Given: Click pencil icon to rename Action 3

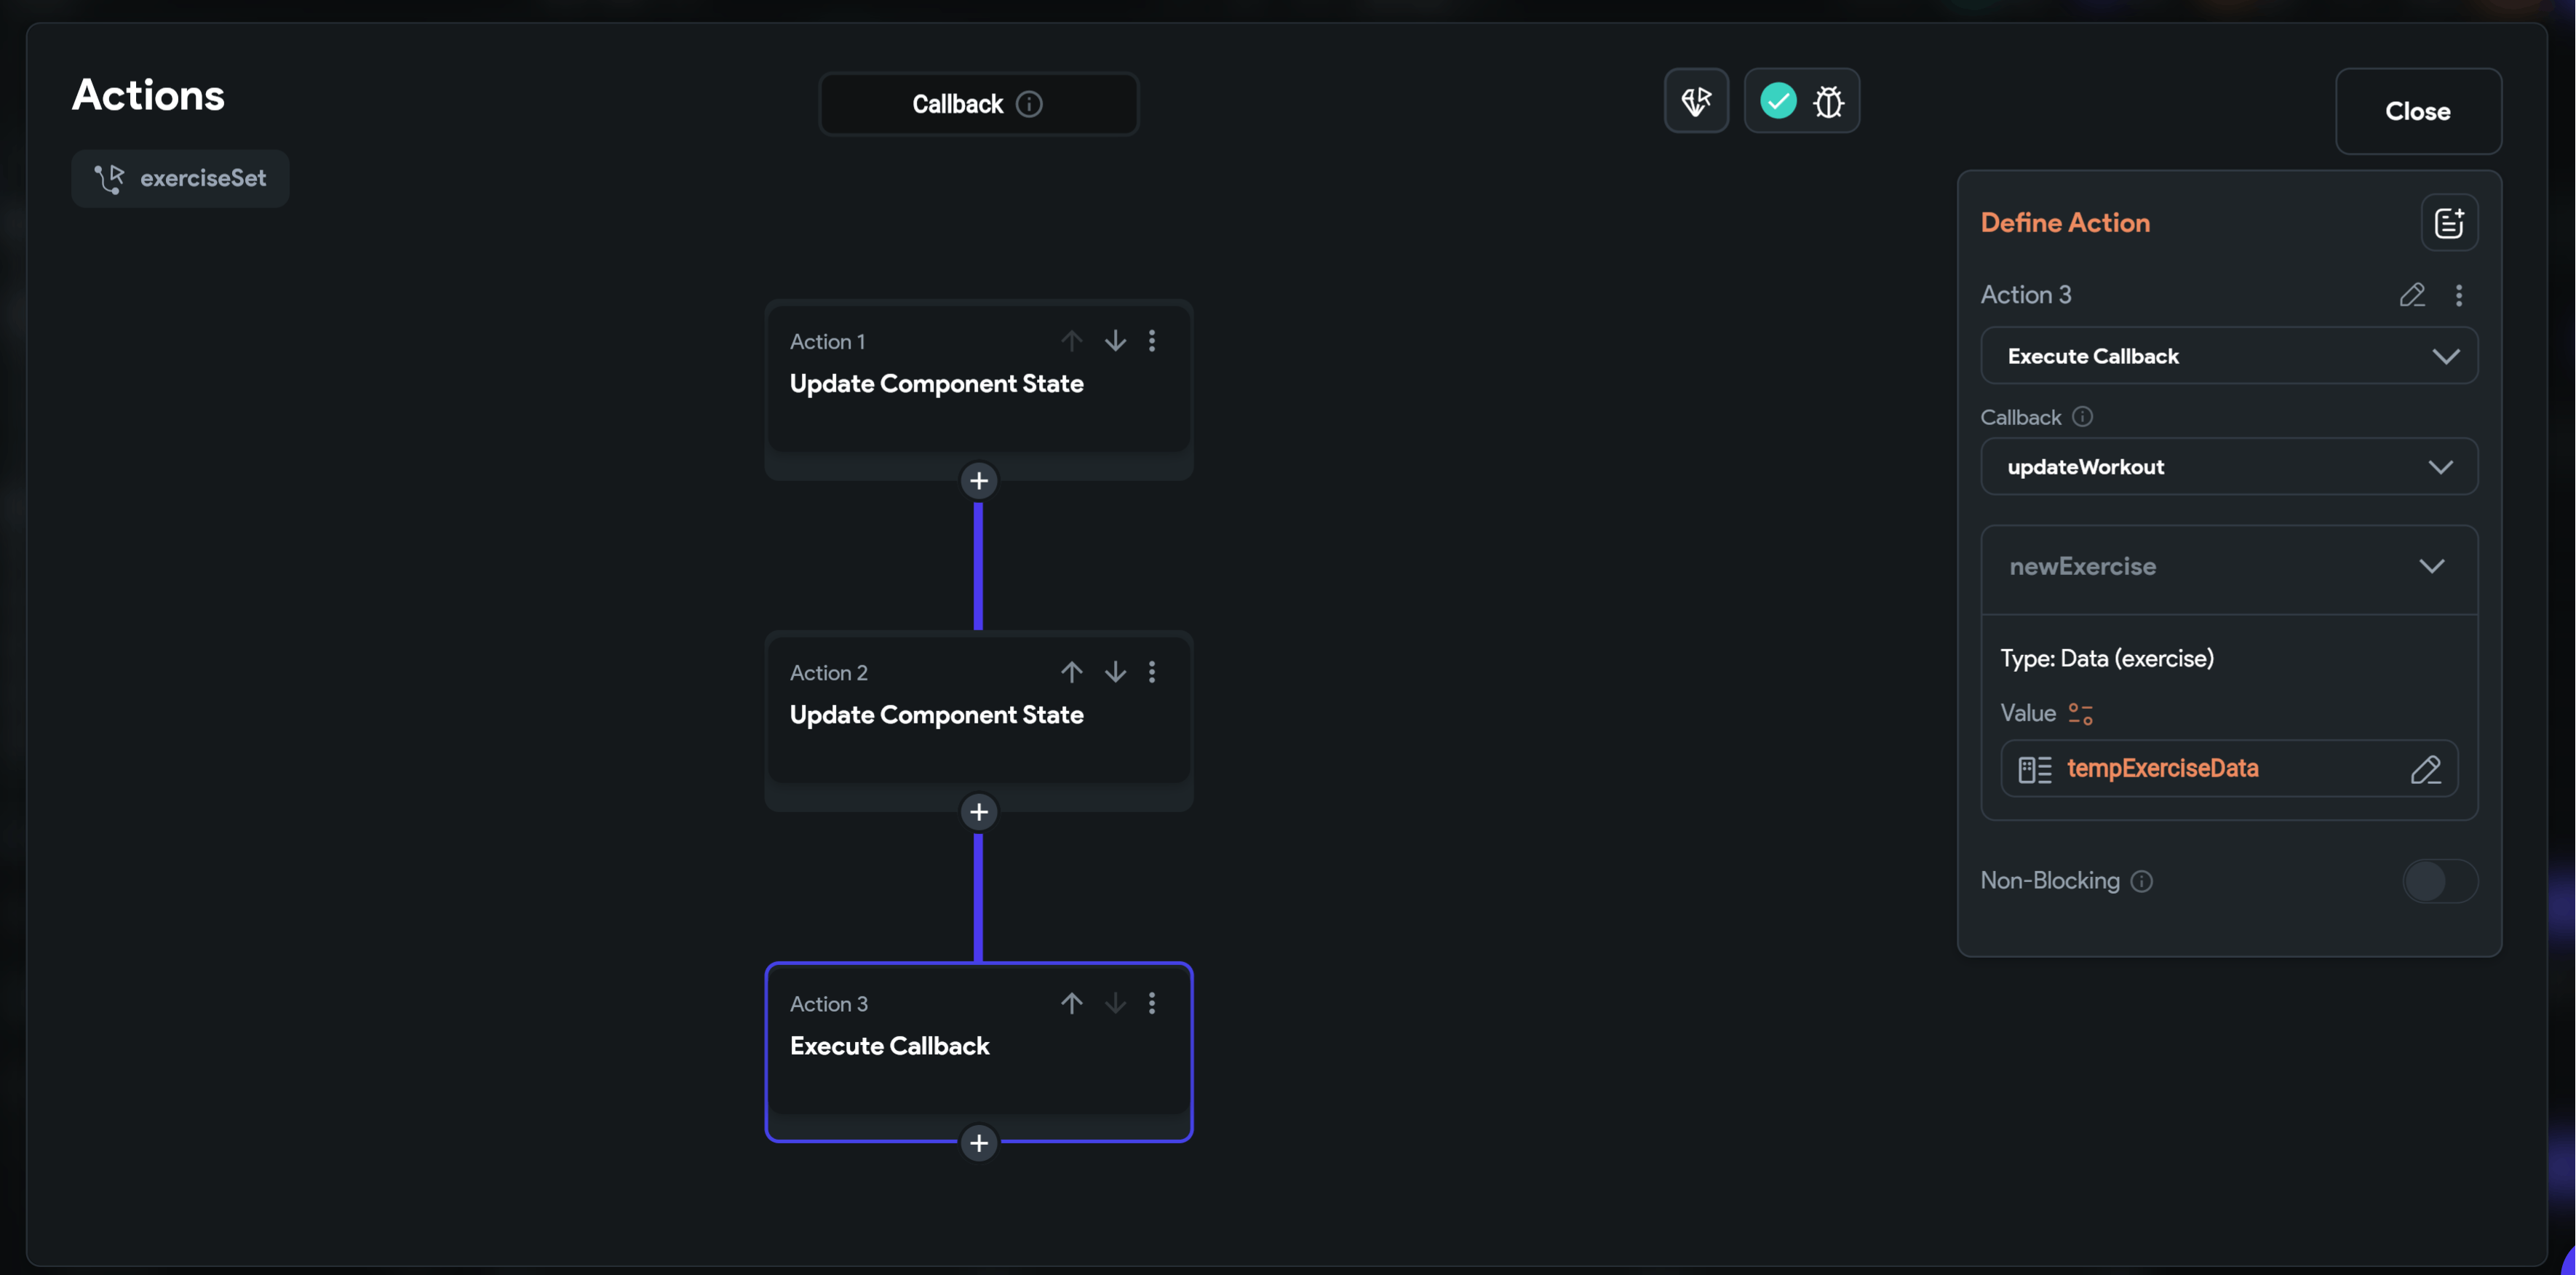Looking at the screenshot, I should tap(2412, 295).
